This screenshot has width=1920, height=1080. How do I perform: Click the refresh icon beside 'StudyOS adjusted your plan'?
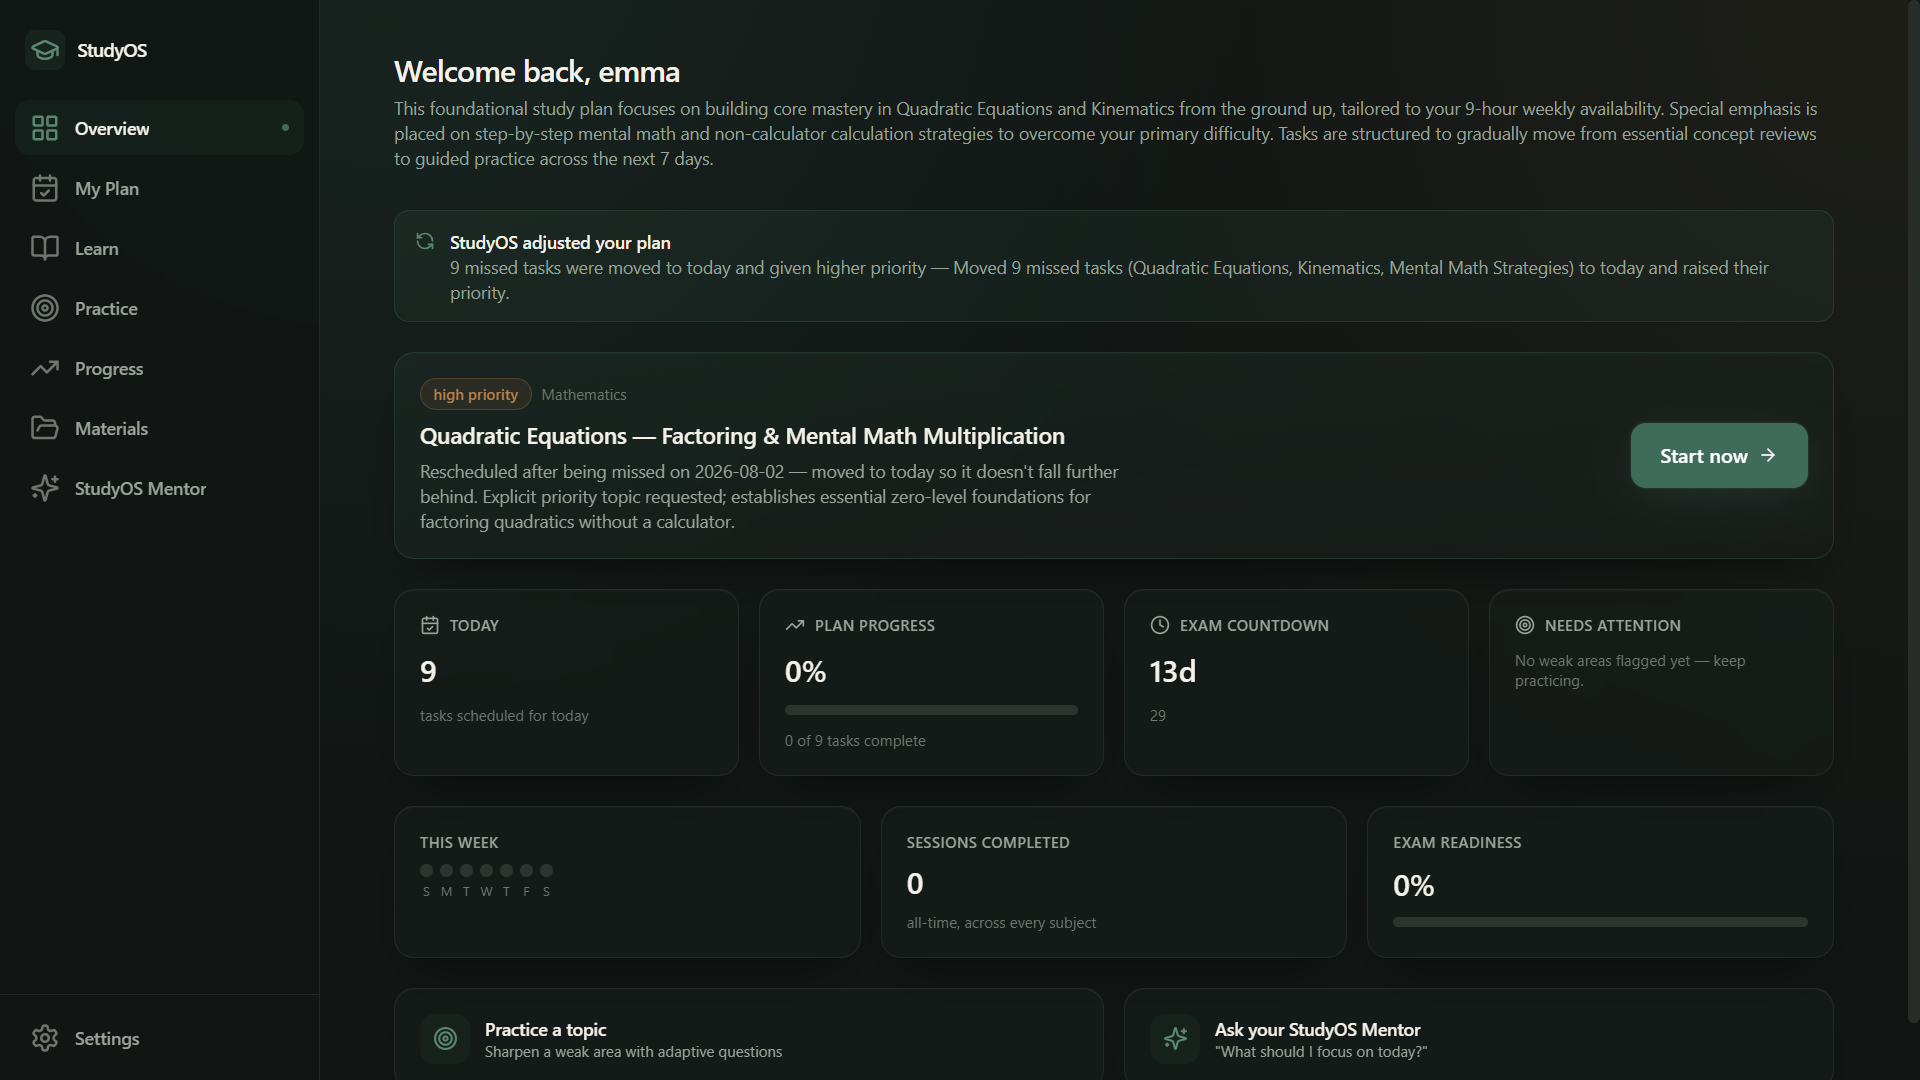425,241
